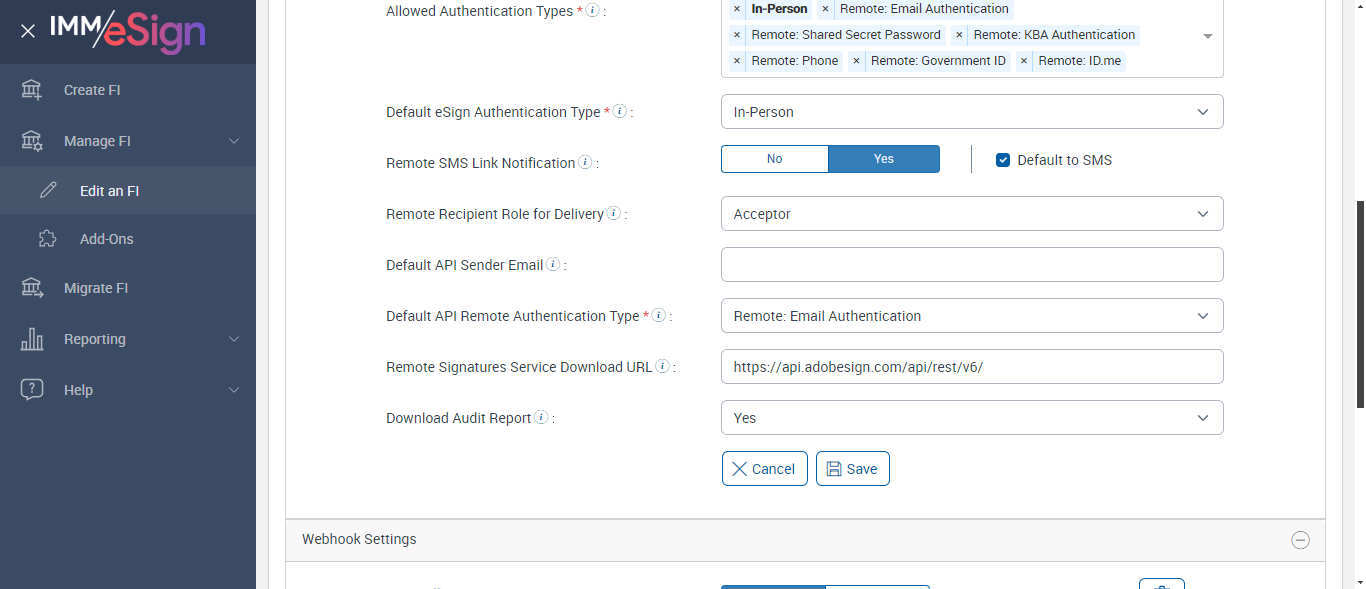This screenshot has width=1366, height=589.
Task: Remove the Remote: Phone authentication tag
Action: (737, 61)
